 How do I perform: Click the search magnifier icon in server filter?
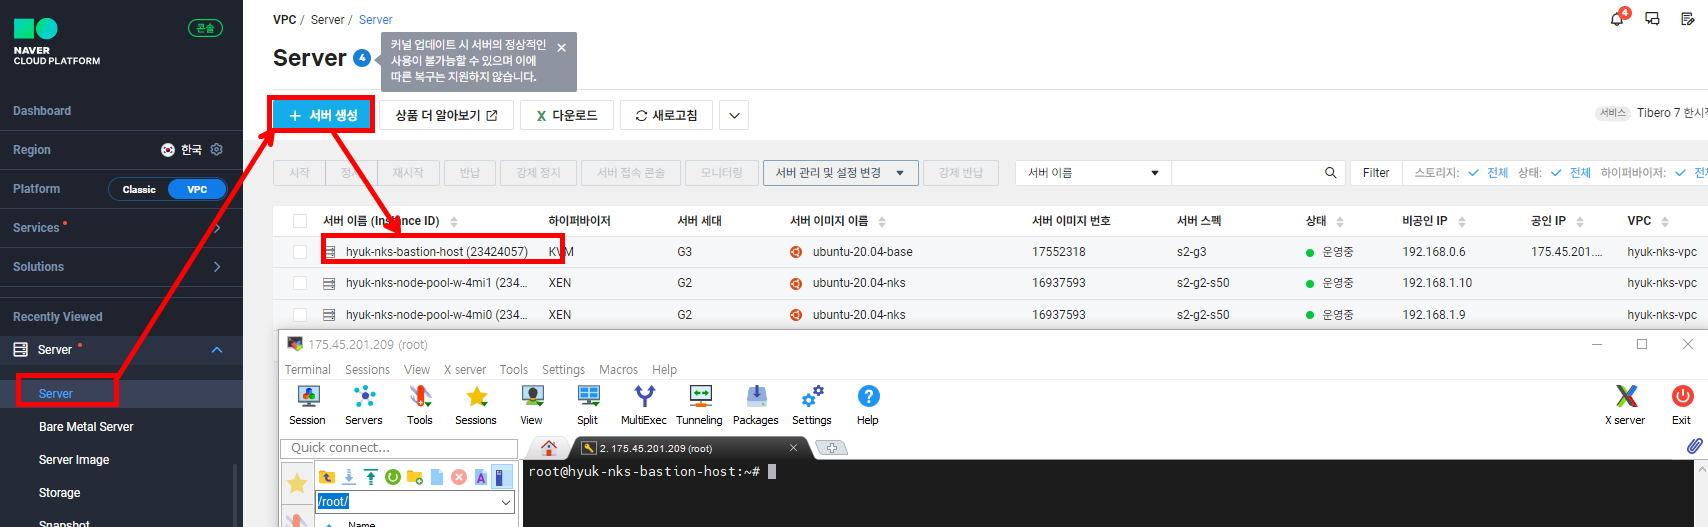click(x=1330, y=173)
